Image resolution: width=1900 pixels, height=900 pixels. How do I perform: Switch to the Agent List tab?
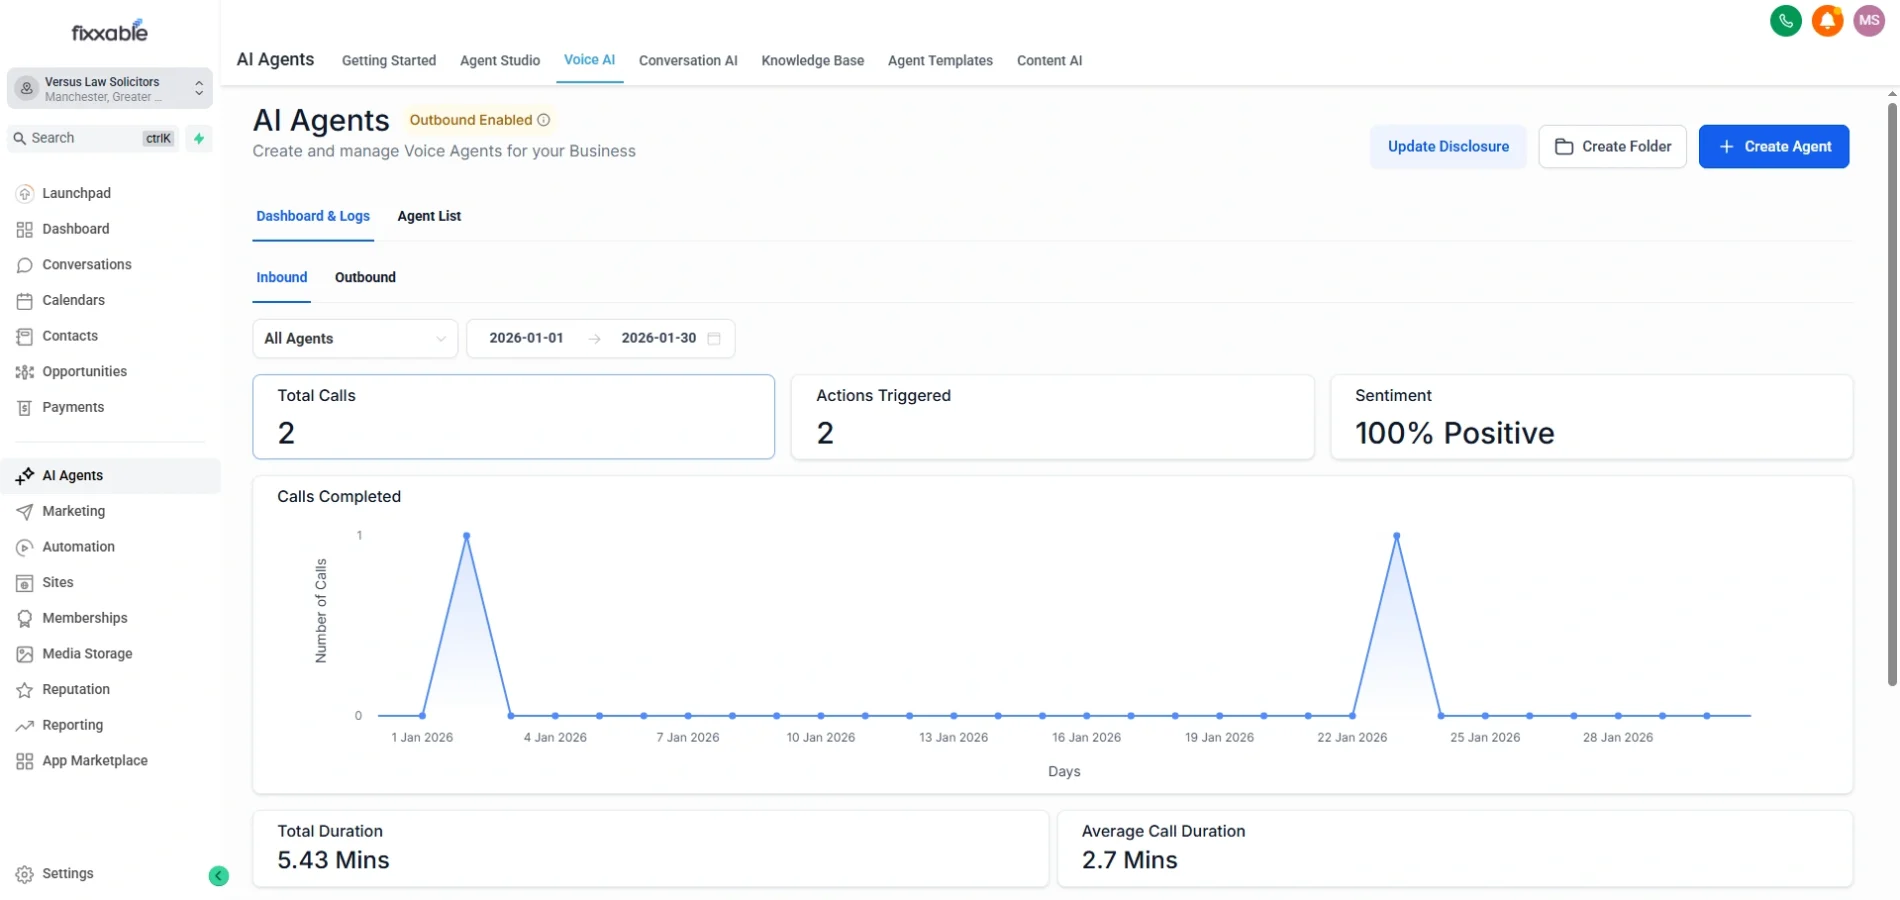click(x=429, y=216)
